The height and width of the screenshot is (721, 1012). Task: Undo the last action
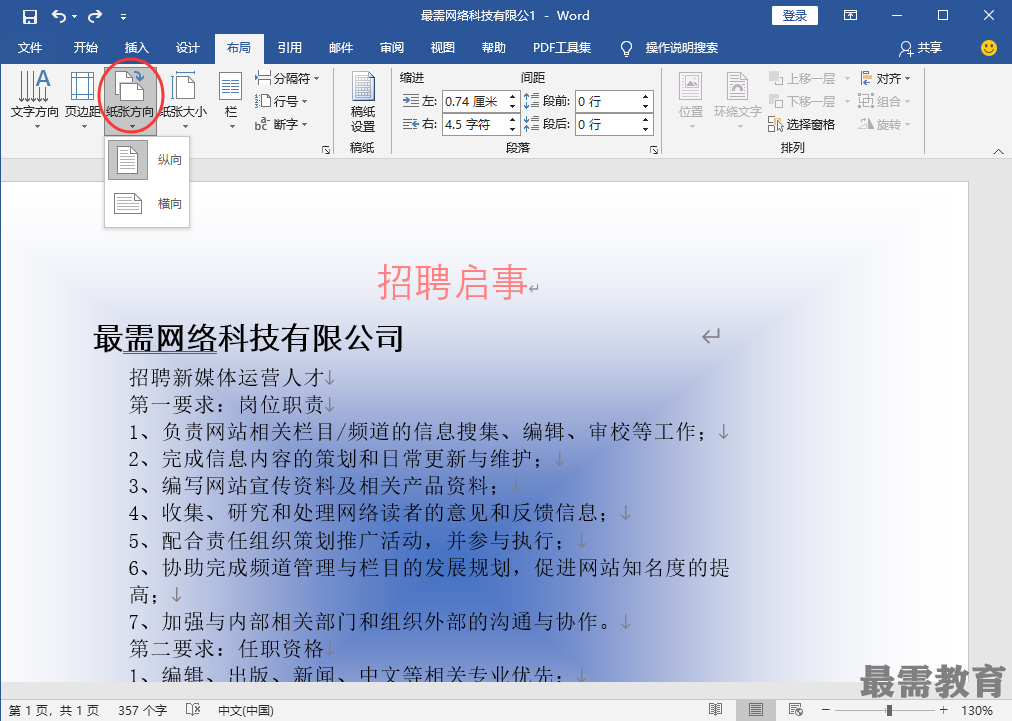[59, 16]
